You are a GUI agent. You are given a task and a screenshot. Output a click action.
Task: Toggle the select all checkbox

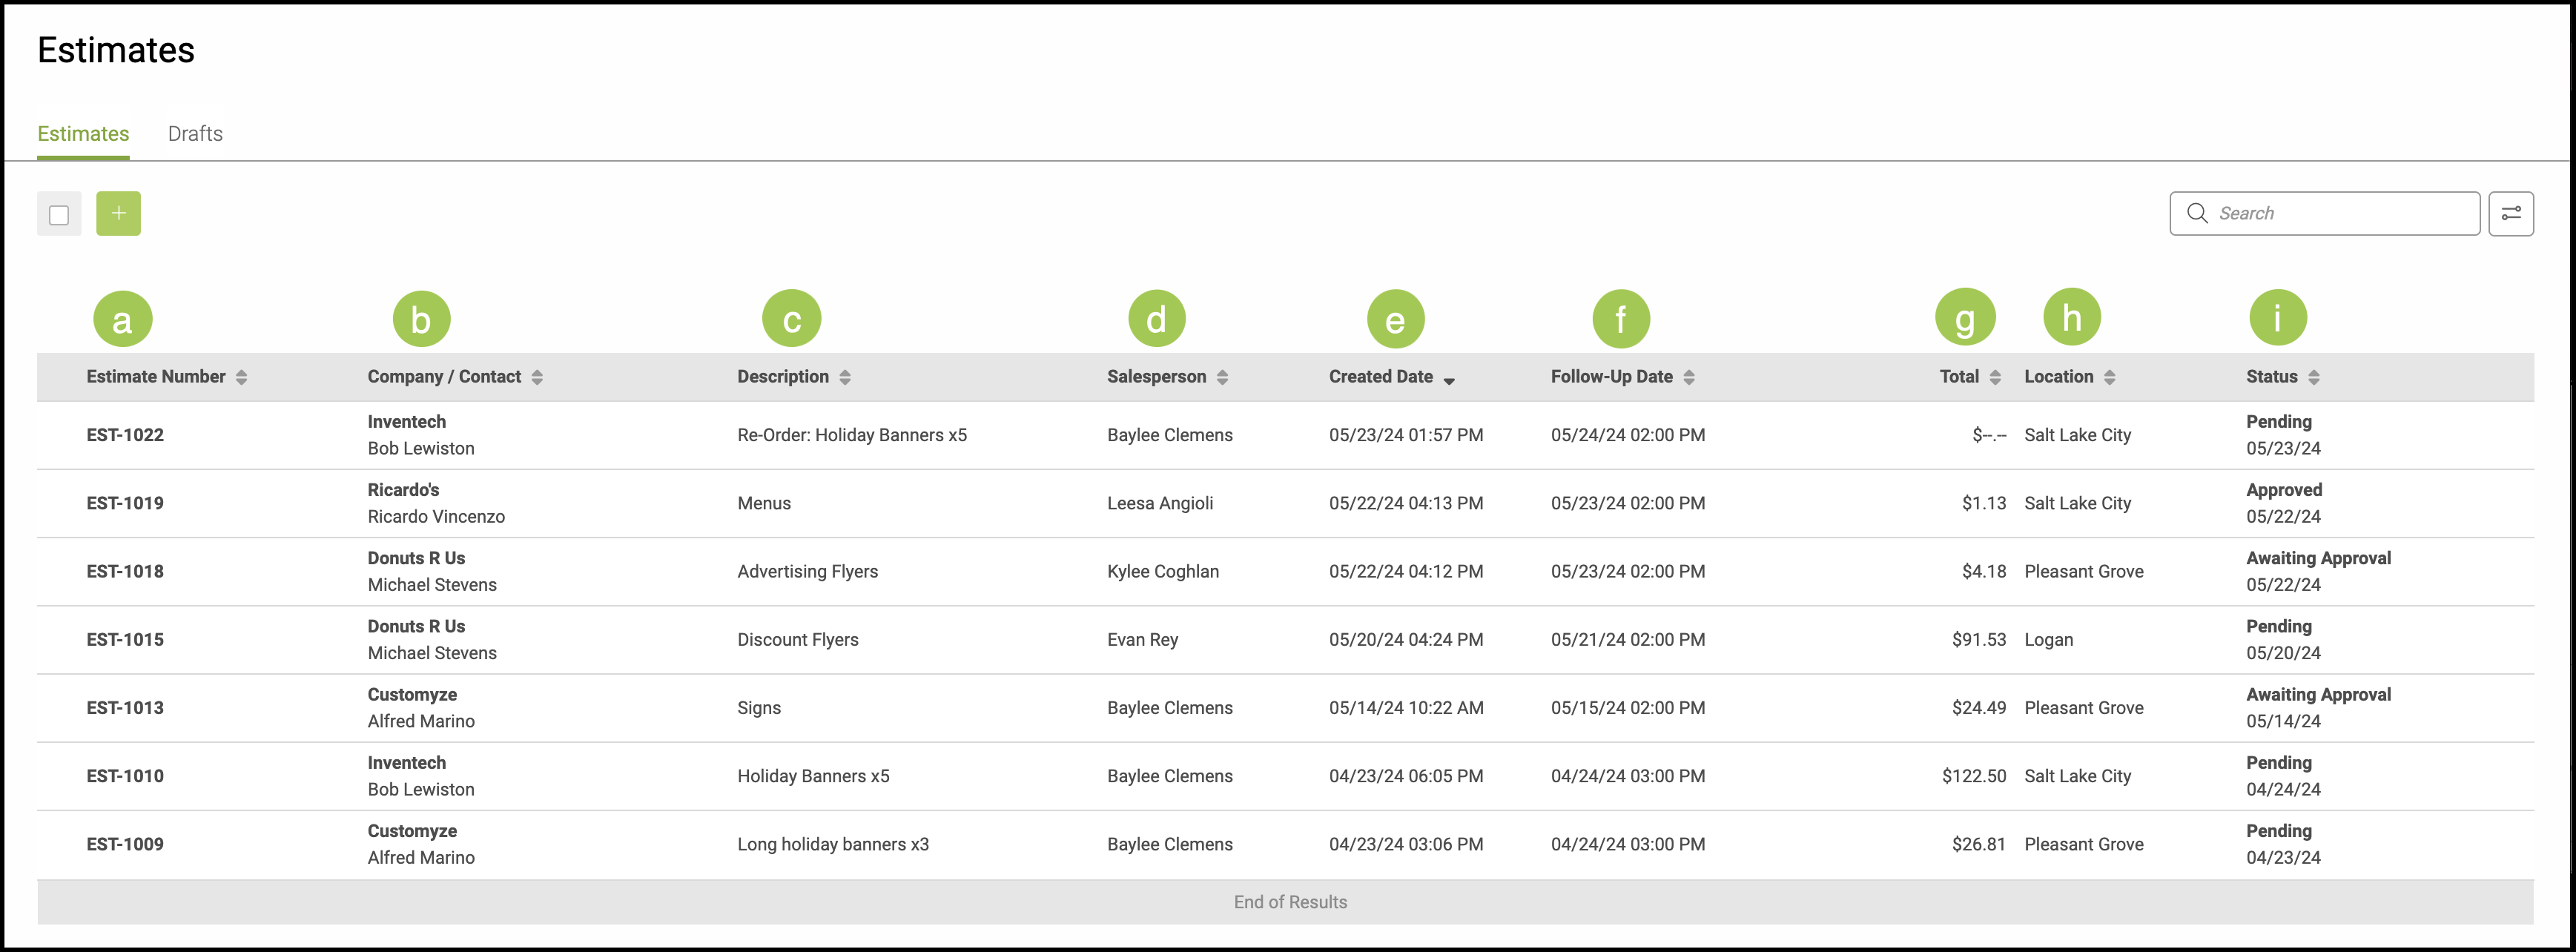pos(59,215)
